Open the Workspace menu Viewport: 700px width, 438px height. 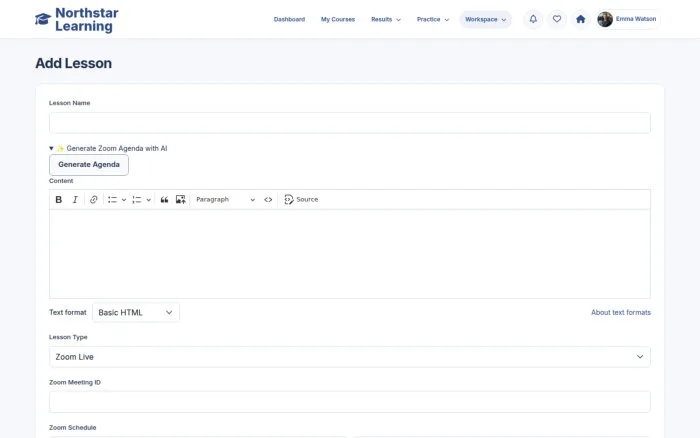(485, 19)
